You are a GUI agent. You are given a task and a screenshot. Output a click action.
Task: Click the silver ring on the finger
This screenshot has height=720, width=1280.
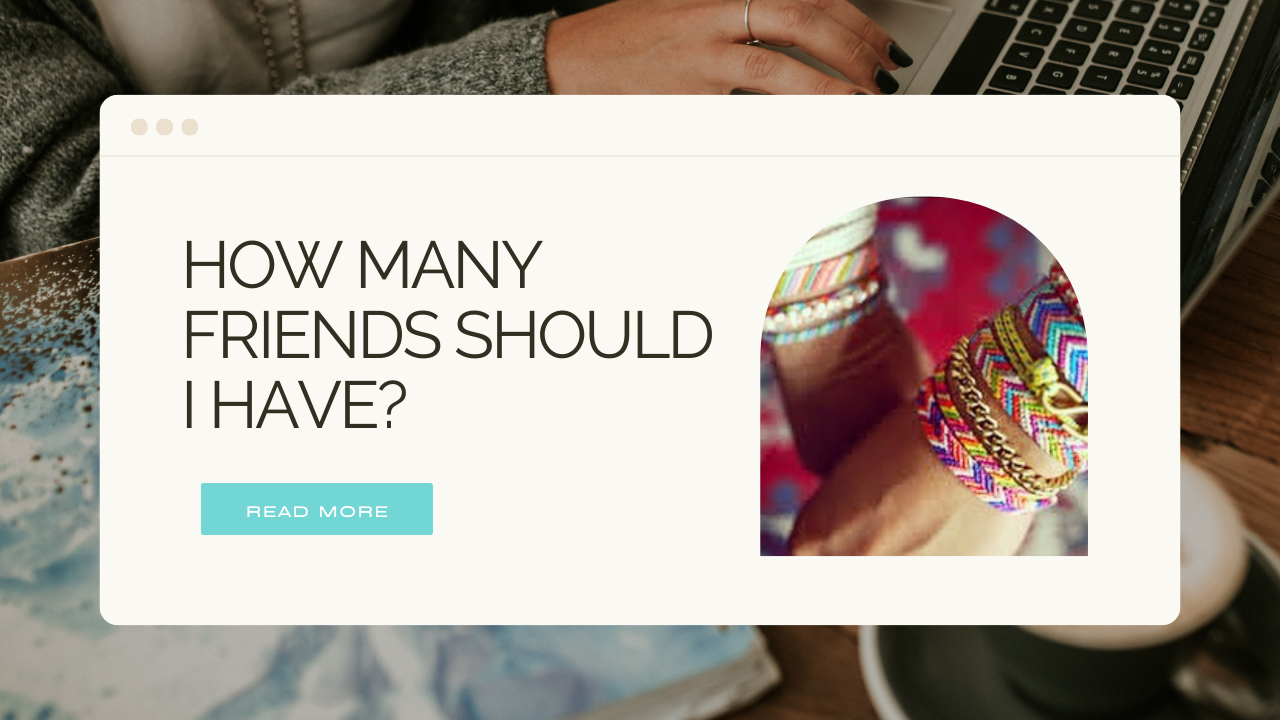pyautogui.click(x=750, y=22)
